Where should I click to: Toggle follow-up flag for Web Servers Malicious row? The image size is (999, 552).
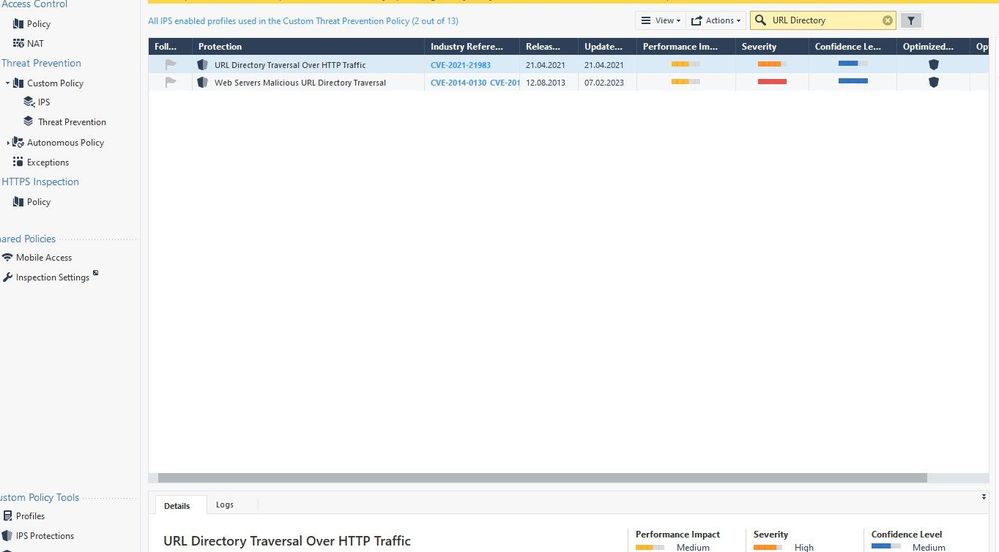171,83
